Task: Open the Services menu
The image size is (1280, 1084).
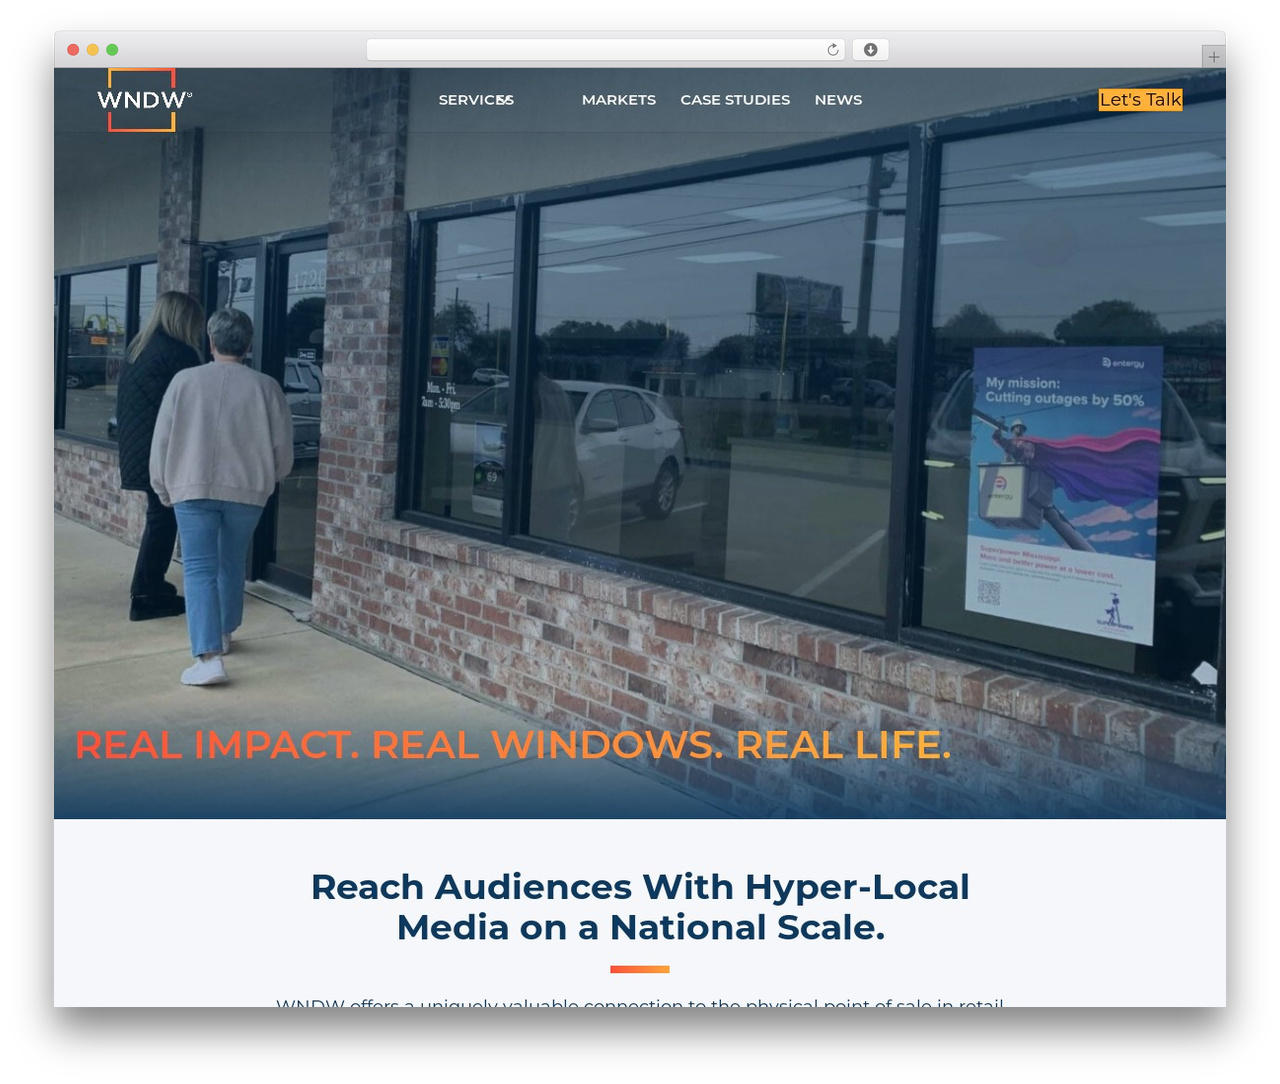Action: 476,100
